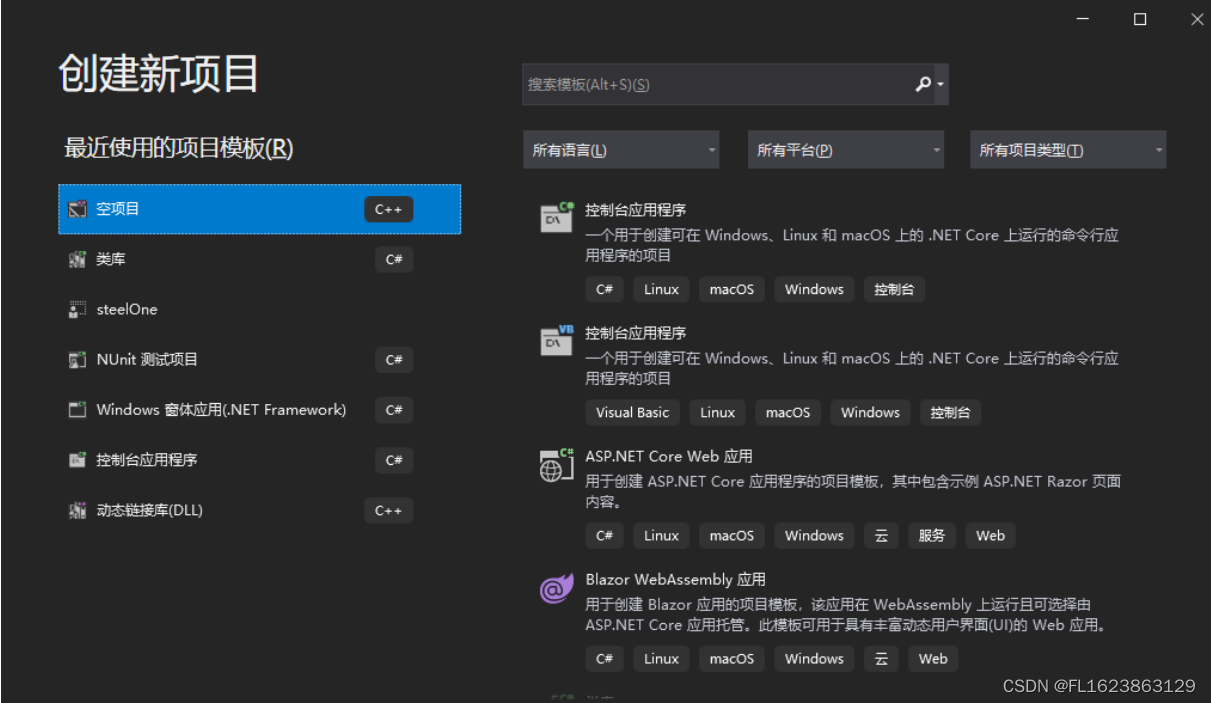The width and height of the screenshot is (1211, 703).
Task: Click the Blazor WebAssembly purple icon
Action: tap(557, 588)
